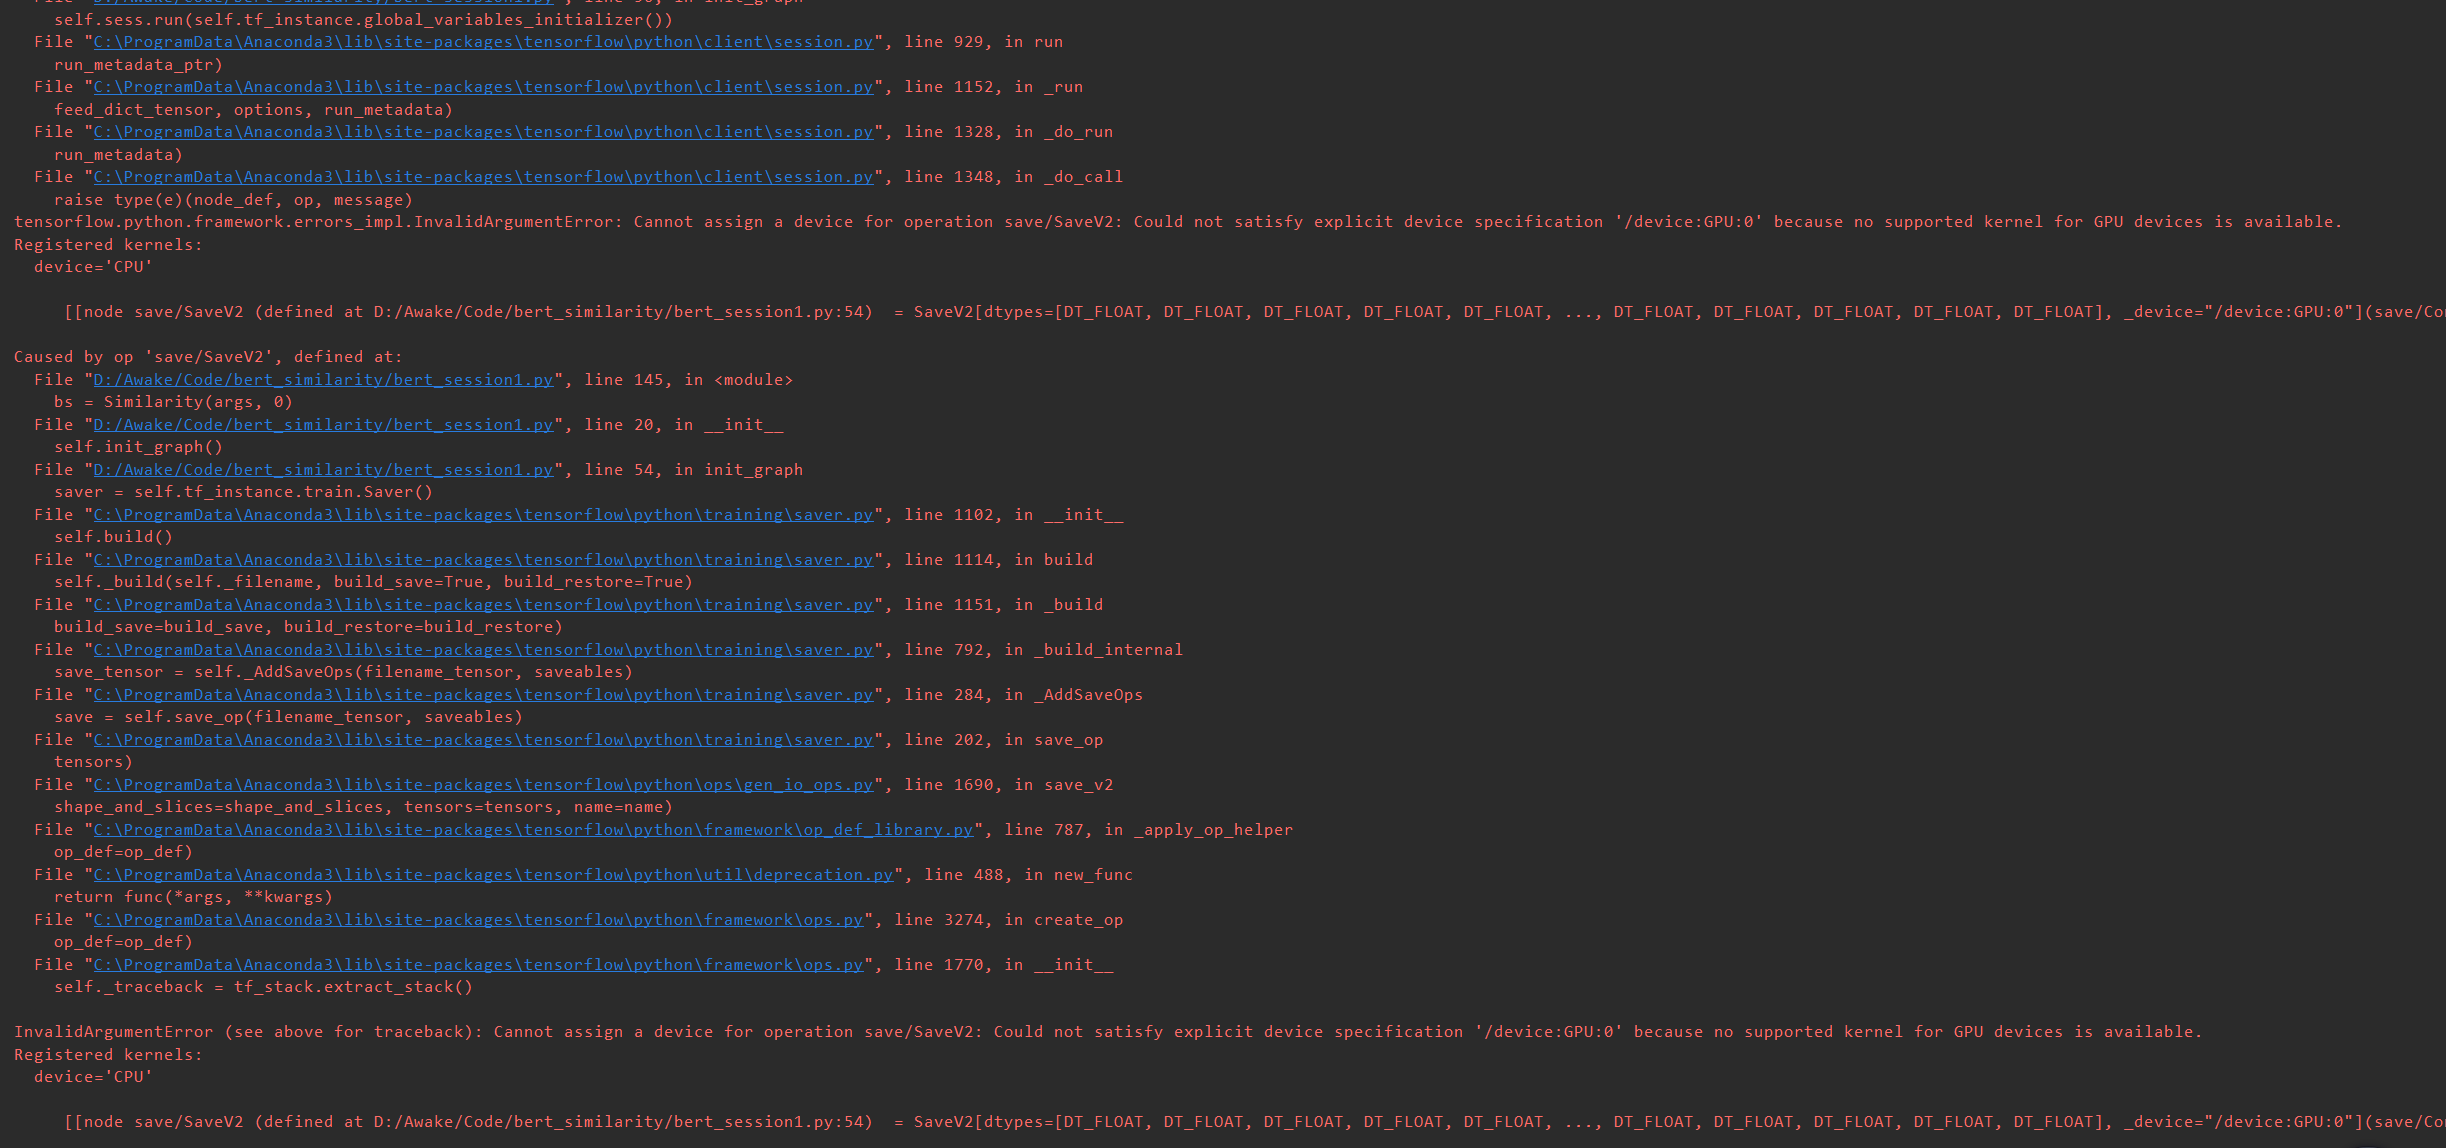The height and width of the screenshot is (1148, 2446).
Task: Open saver.py link at line 1102
Action: pos(482,514)
